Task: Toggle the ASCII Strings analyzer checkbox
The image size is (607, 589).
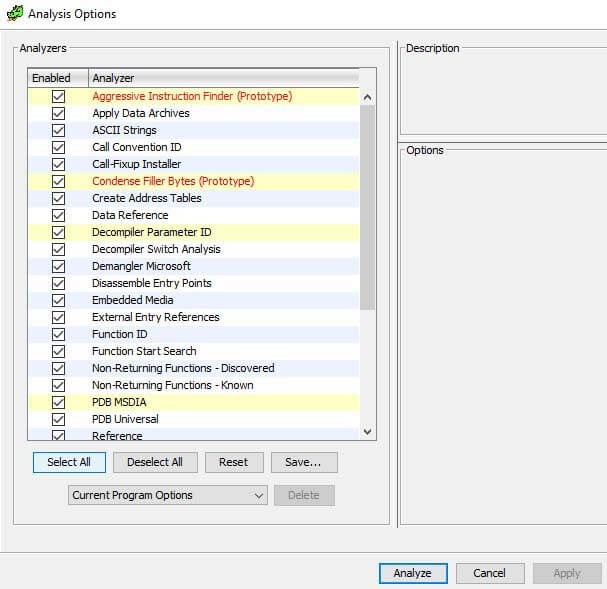Action: tap(58, 131)
